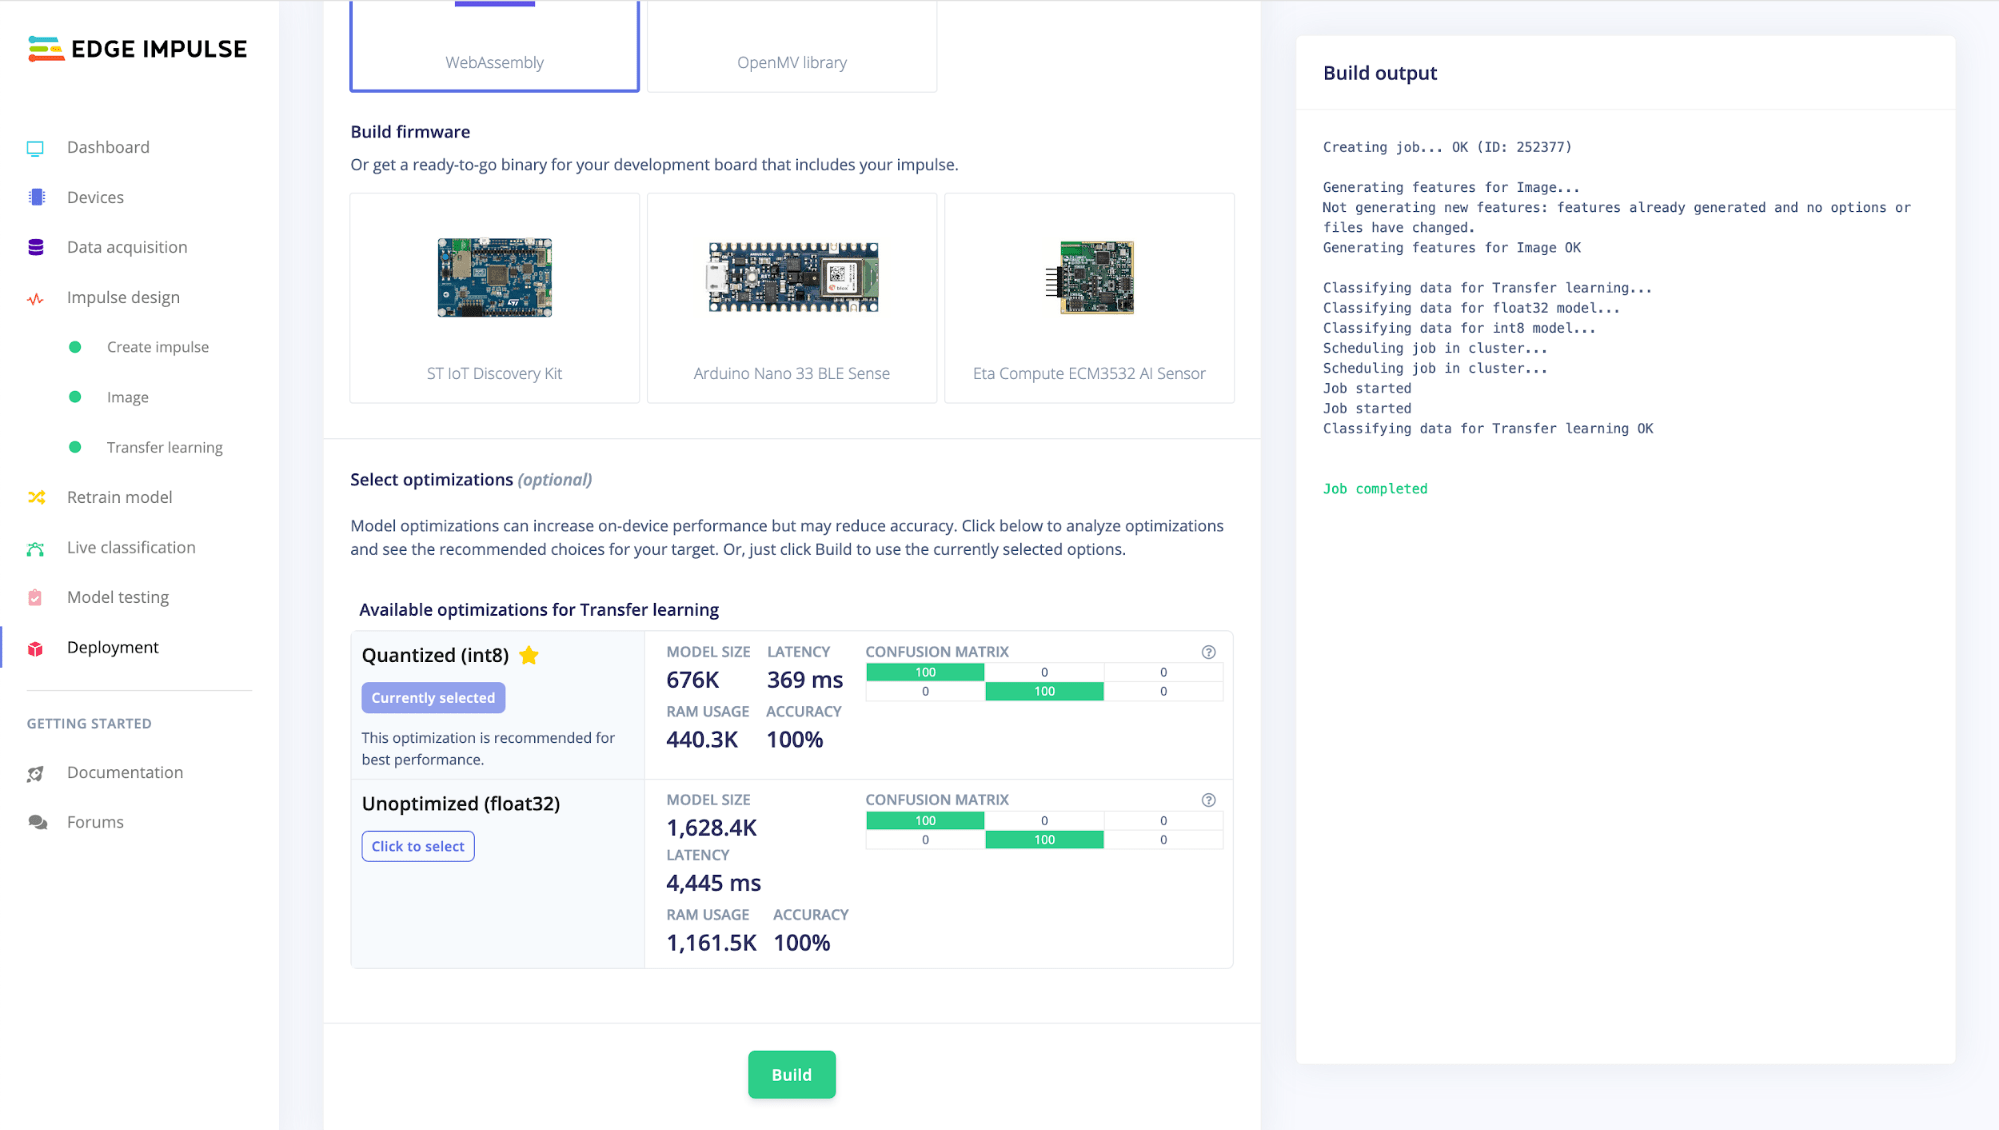The height and width of the screenshot is (1130, 1999).
Task: Click the Dashboard monitor icon
Action: click(x=35, y=148)
